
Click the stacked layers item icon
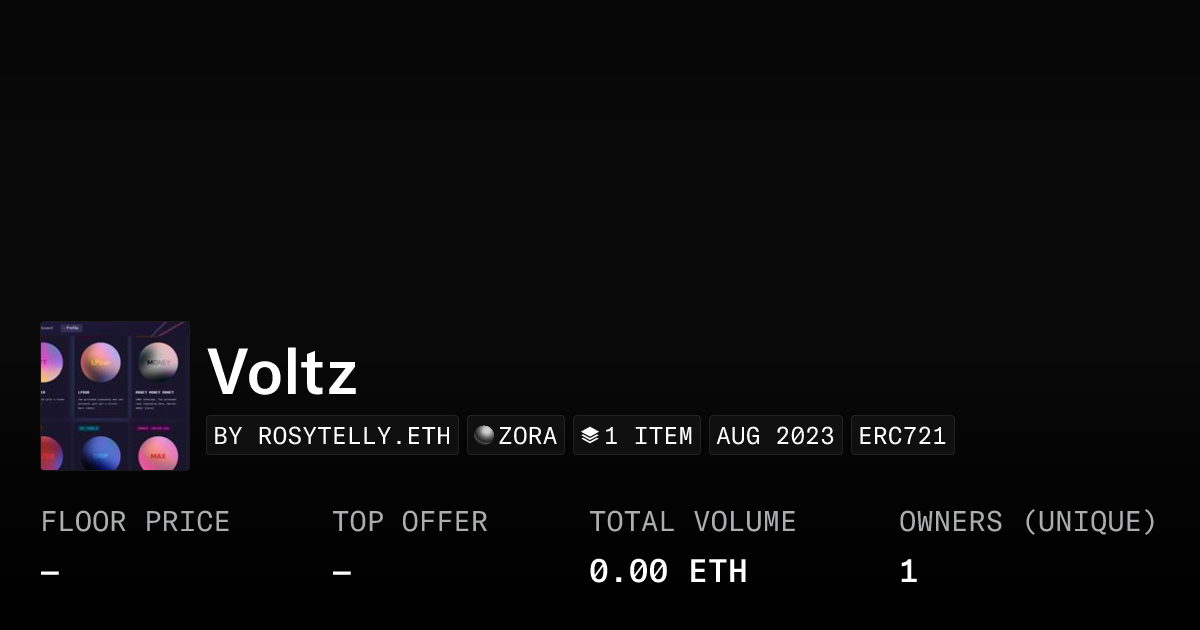tap(590, 436)
